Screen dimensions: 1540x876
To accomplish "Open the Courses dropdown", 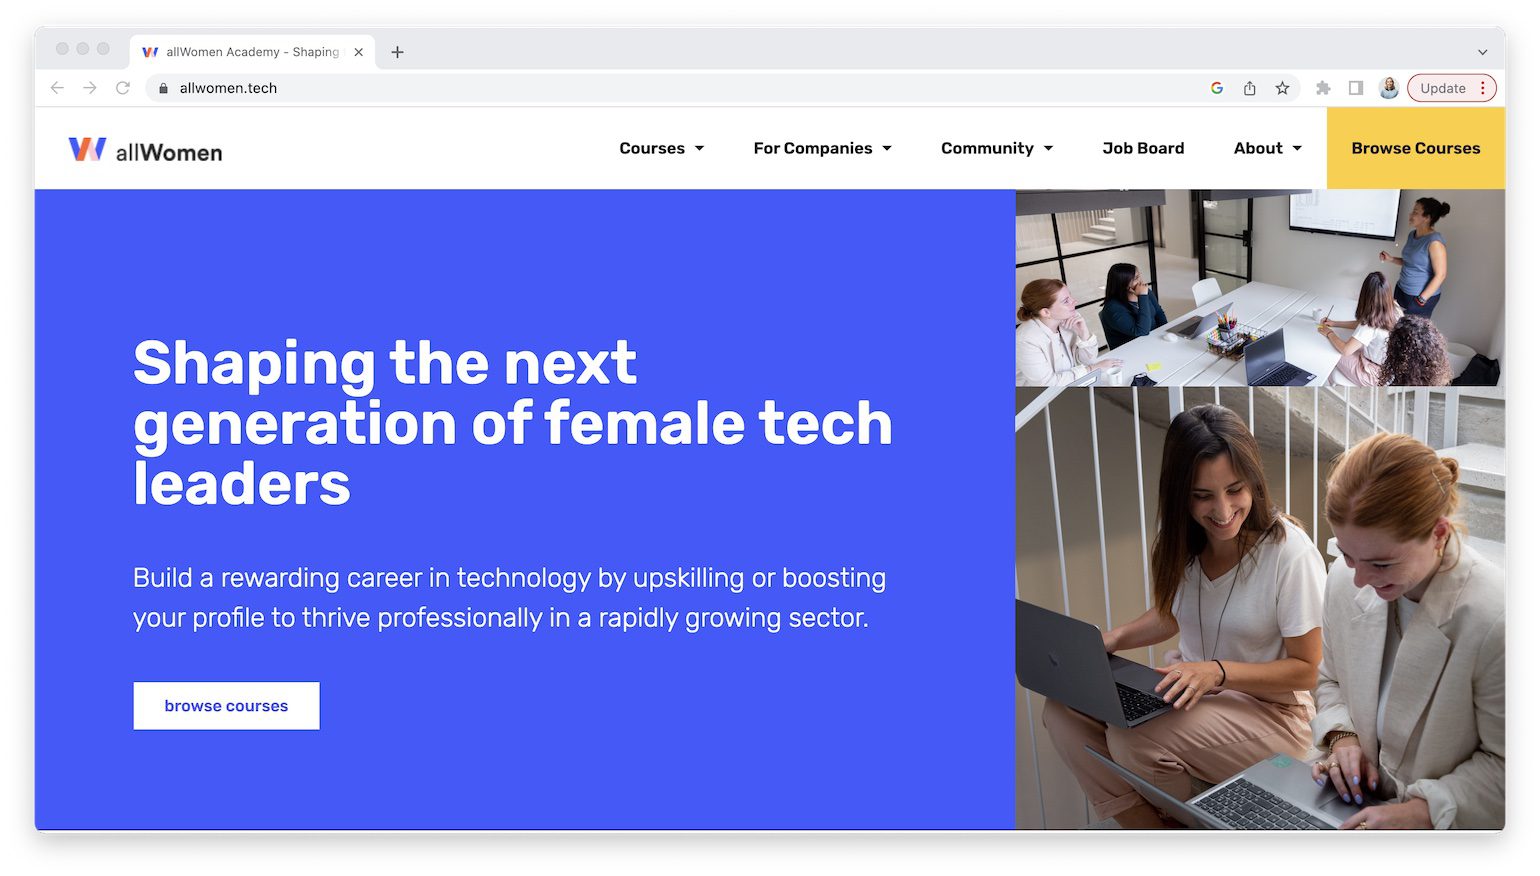I will (x=661, y=148).
